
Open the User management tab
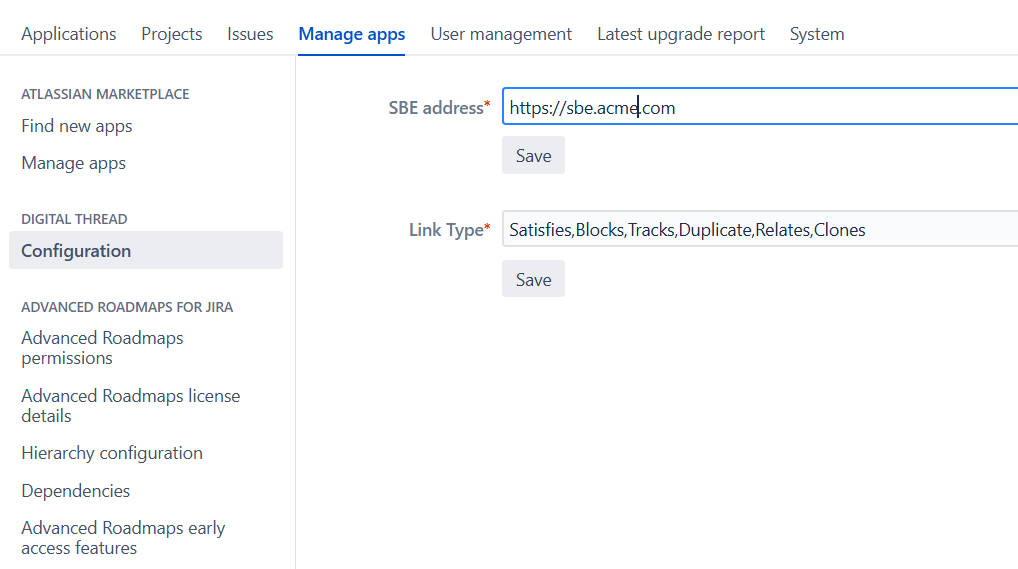[x=501, y=34]
